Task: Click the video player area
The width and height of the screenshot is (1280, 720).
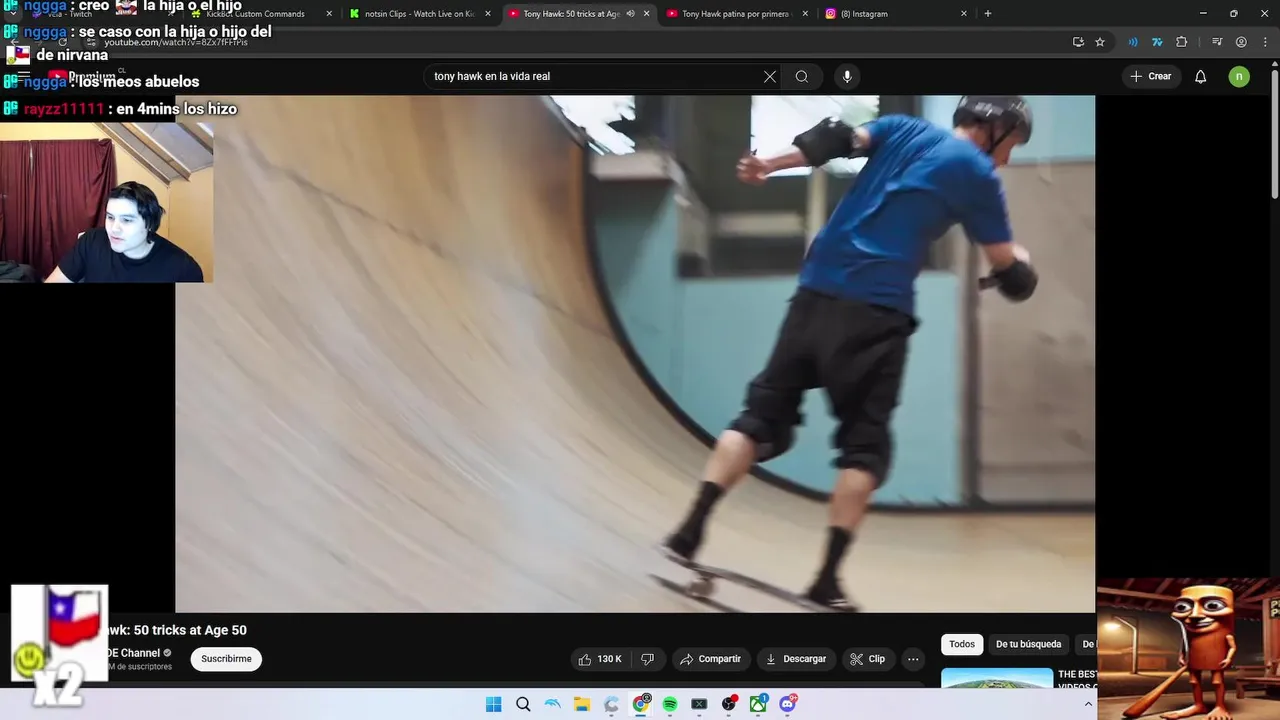Action: (x=635, y=354)
